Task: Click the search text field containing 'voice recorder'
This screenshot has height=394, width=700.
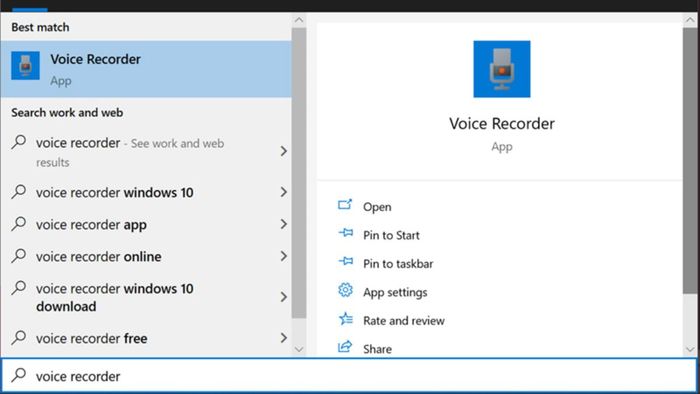Action: click(350, 376)
